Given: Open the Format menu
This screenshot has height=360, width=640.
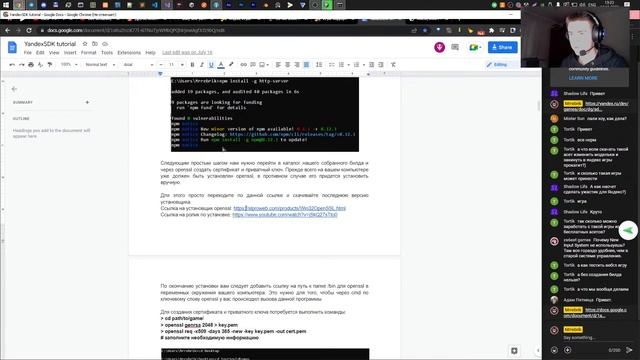Looking at the screenshot, I should [88, 53].
